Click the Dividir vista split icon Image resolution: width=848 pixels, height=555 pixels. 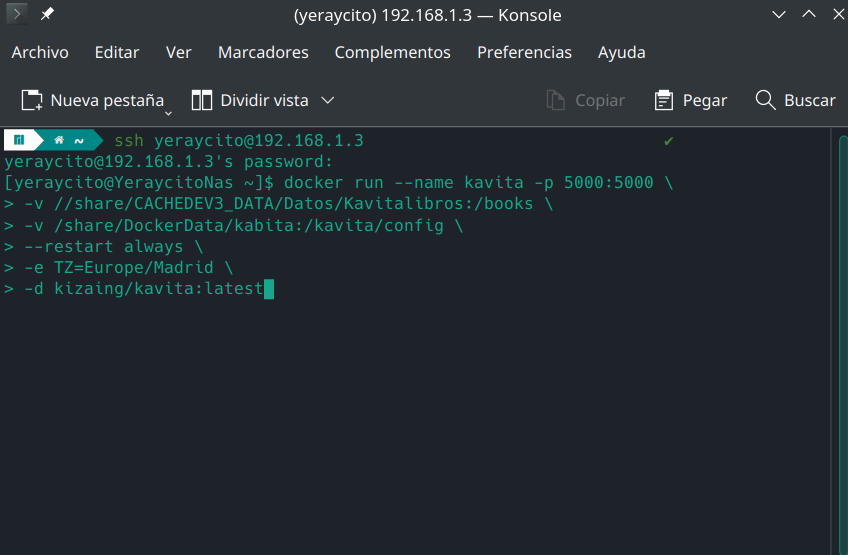[202, 100]
